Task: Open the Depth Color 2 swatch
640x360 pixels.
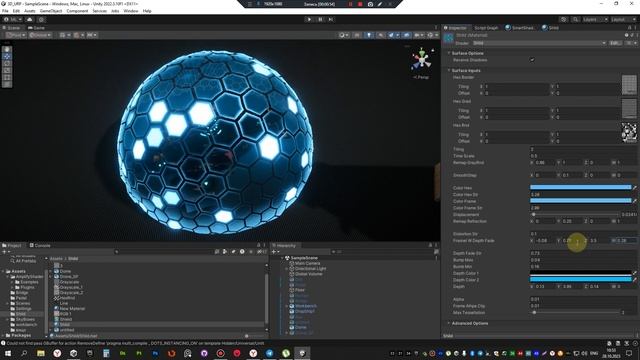Action: (x=580, y=280)
